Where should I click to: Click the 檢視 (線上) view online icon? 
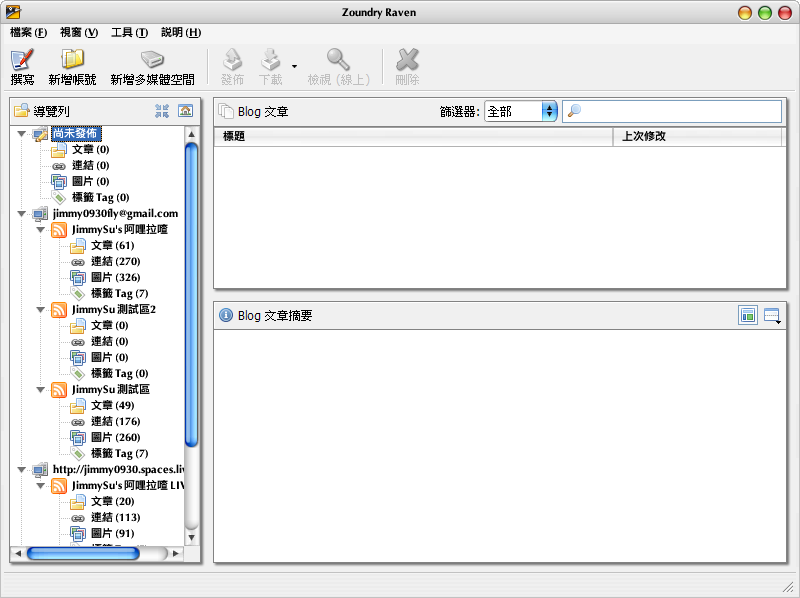[x=338, y=59]
